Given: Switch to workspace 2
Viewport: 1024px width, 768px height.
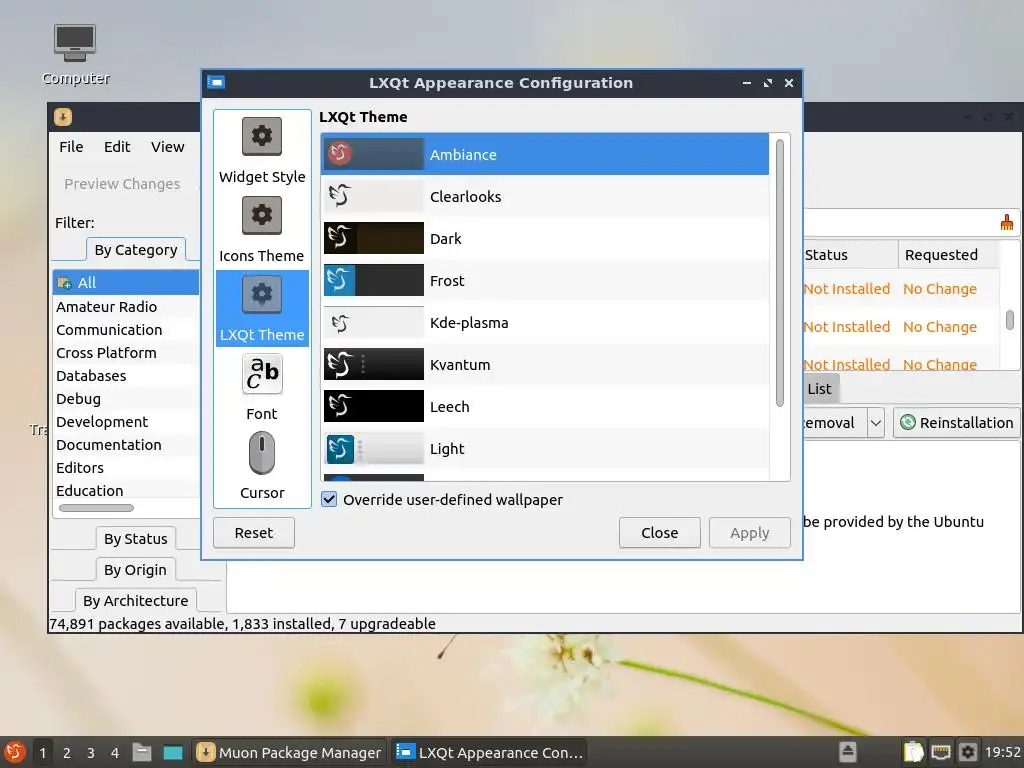Looking at the screenshot, I should [67, 752].
